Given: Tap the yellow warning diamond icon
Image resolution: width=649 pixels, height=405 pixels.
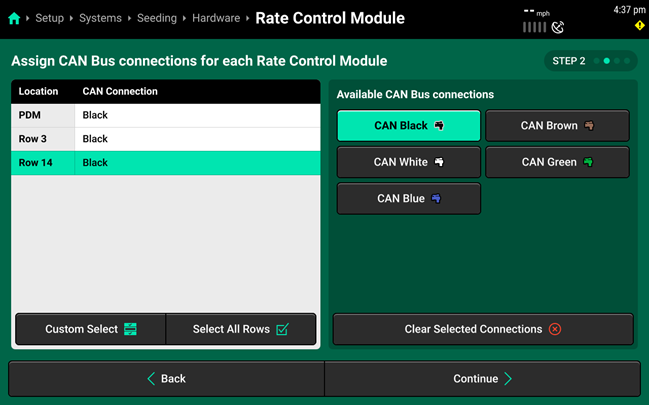Looking at the screenshot, I should (639, 26).
